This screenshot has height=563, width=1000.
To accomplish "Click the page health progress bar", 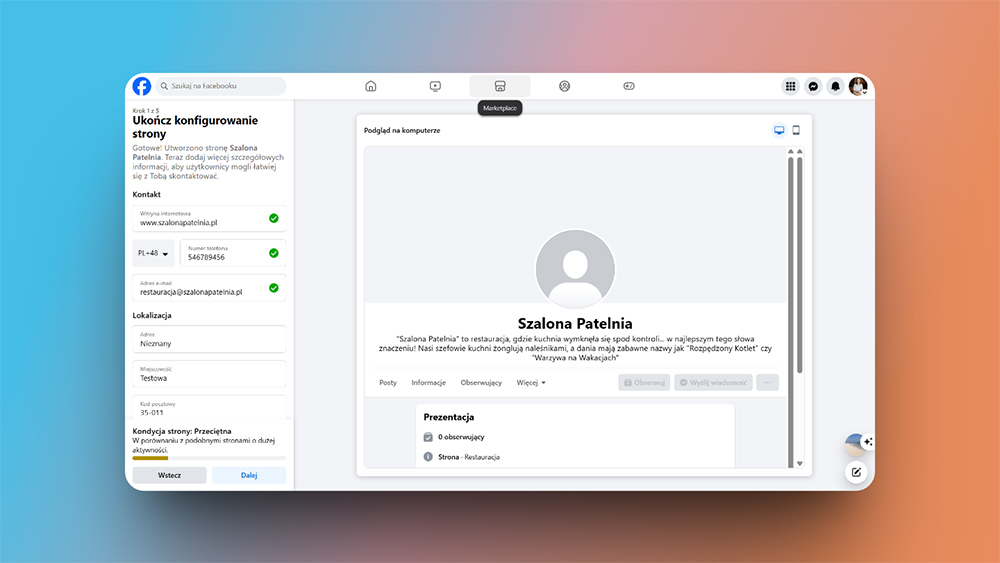I will [209, 458].
